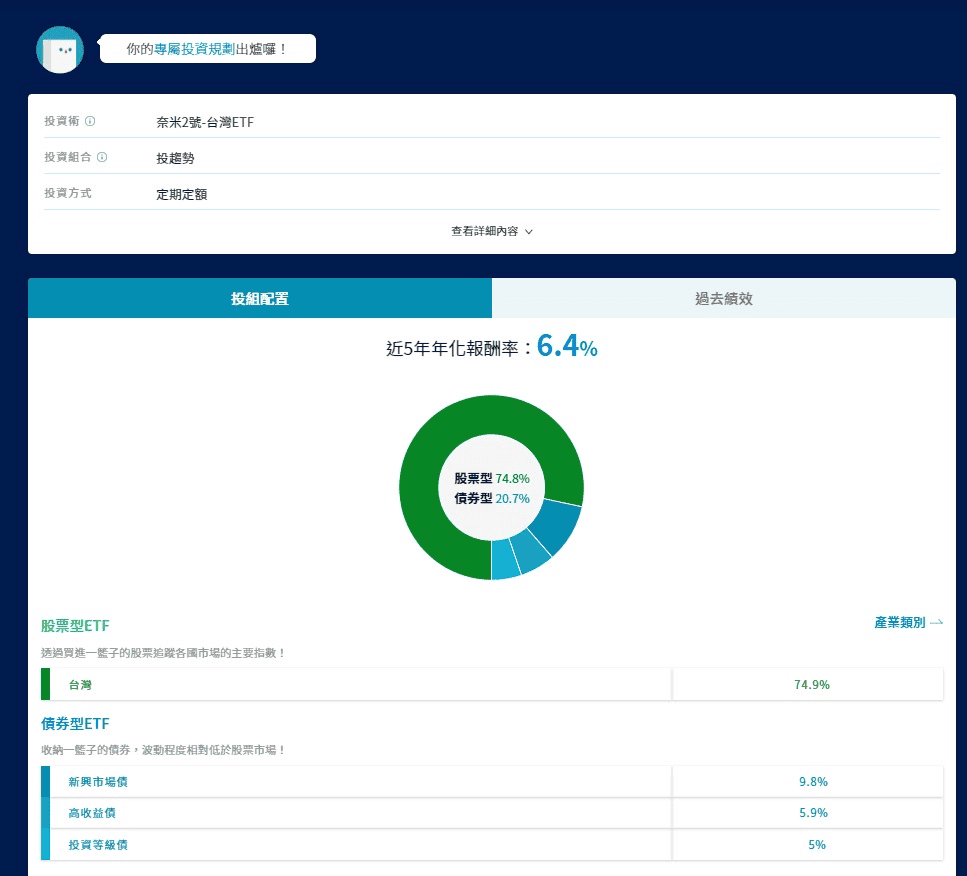Click the blue swatch beside 新興市場債
The height and width of the screenshot is (876, 967).
coord(45,782)
